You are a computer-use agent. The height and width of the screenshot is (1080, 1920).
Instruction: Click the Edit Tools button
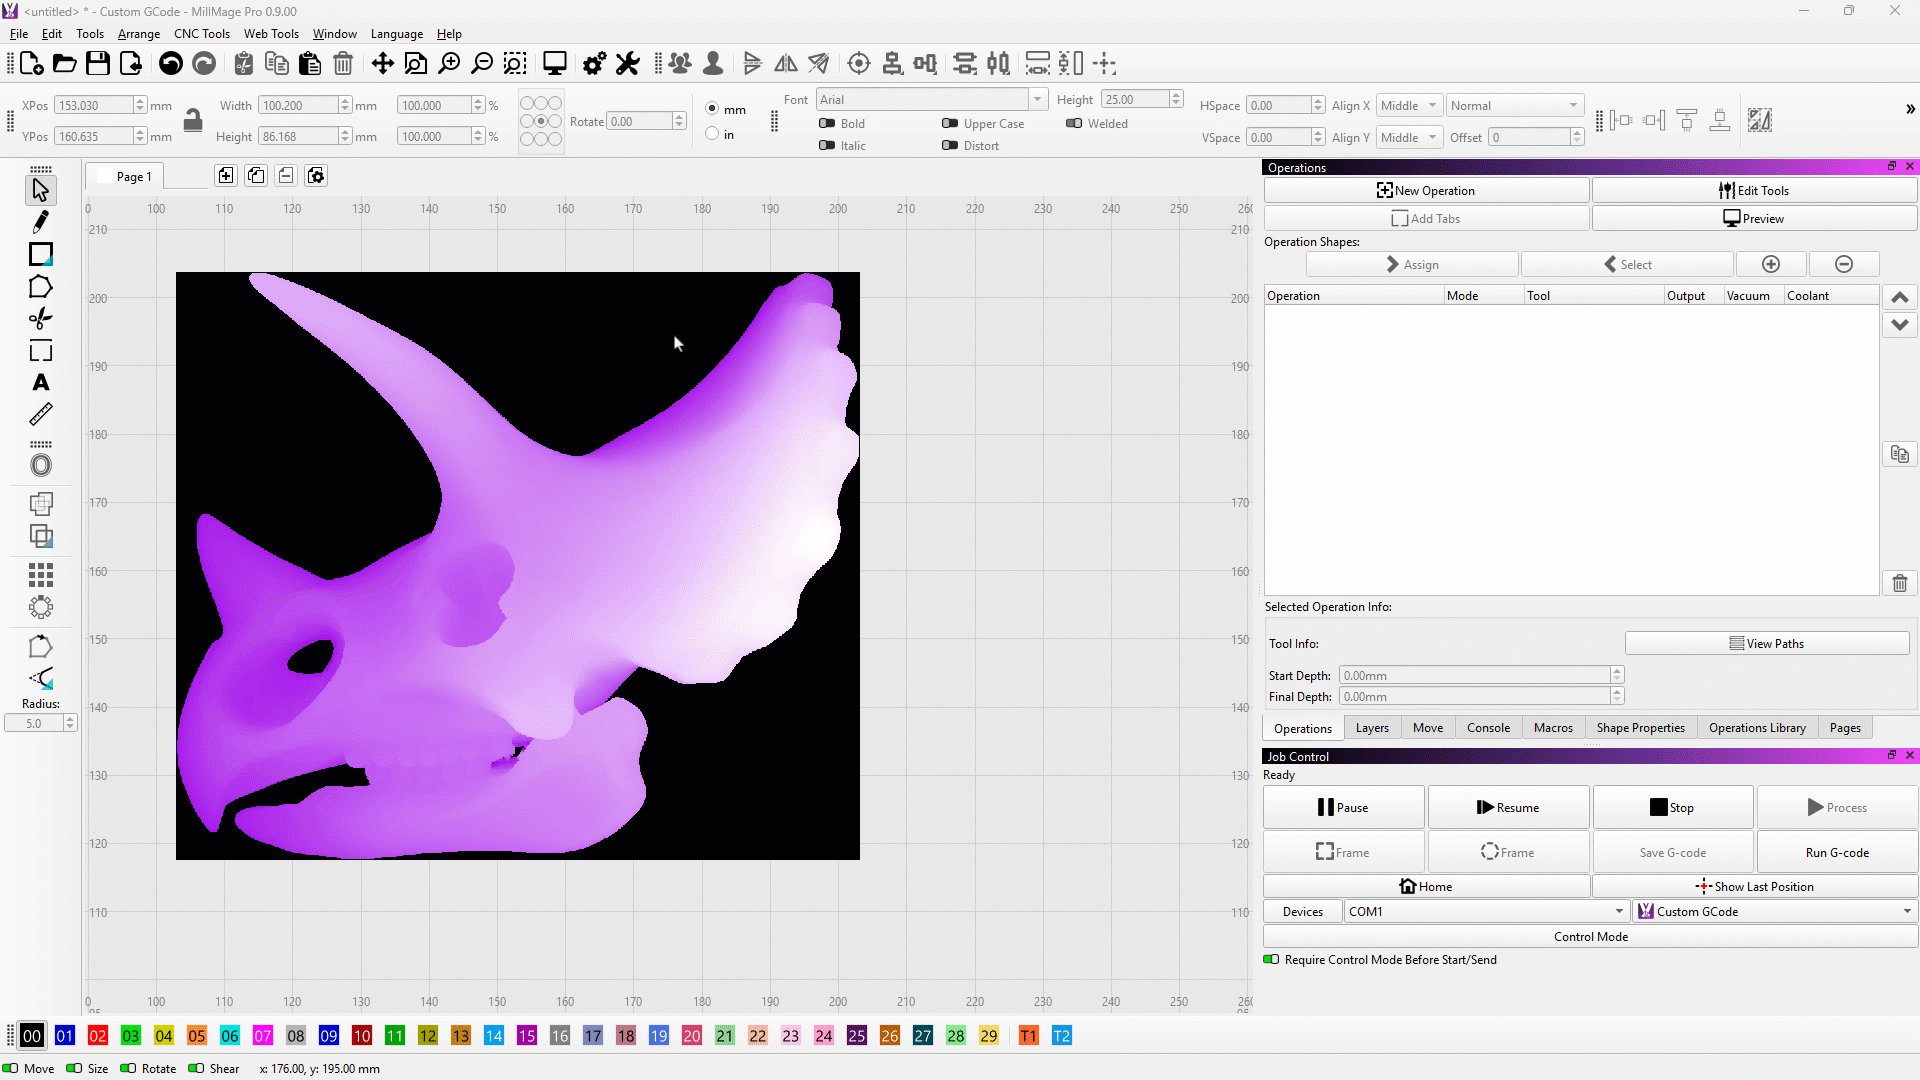[x=1754, y=190]
